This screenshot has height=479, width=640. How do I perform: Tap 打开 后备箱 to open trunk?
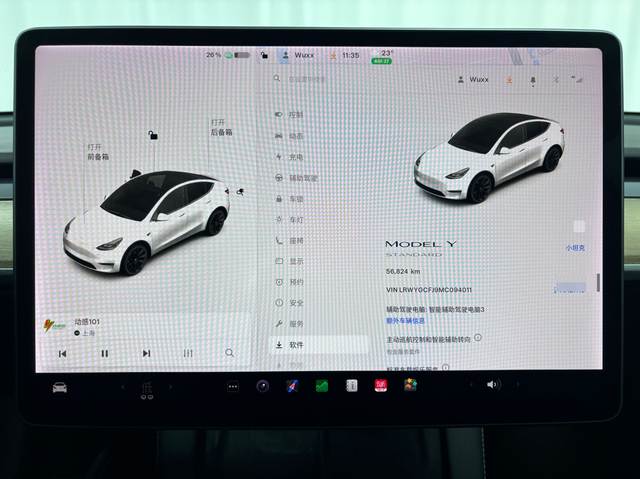click(222, 127)
